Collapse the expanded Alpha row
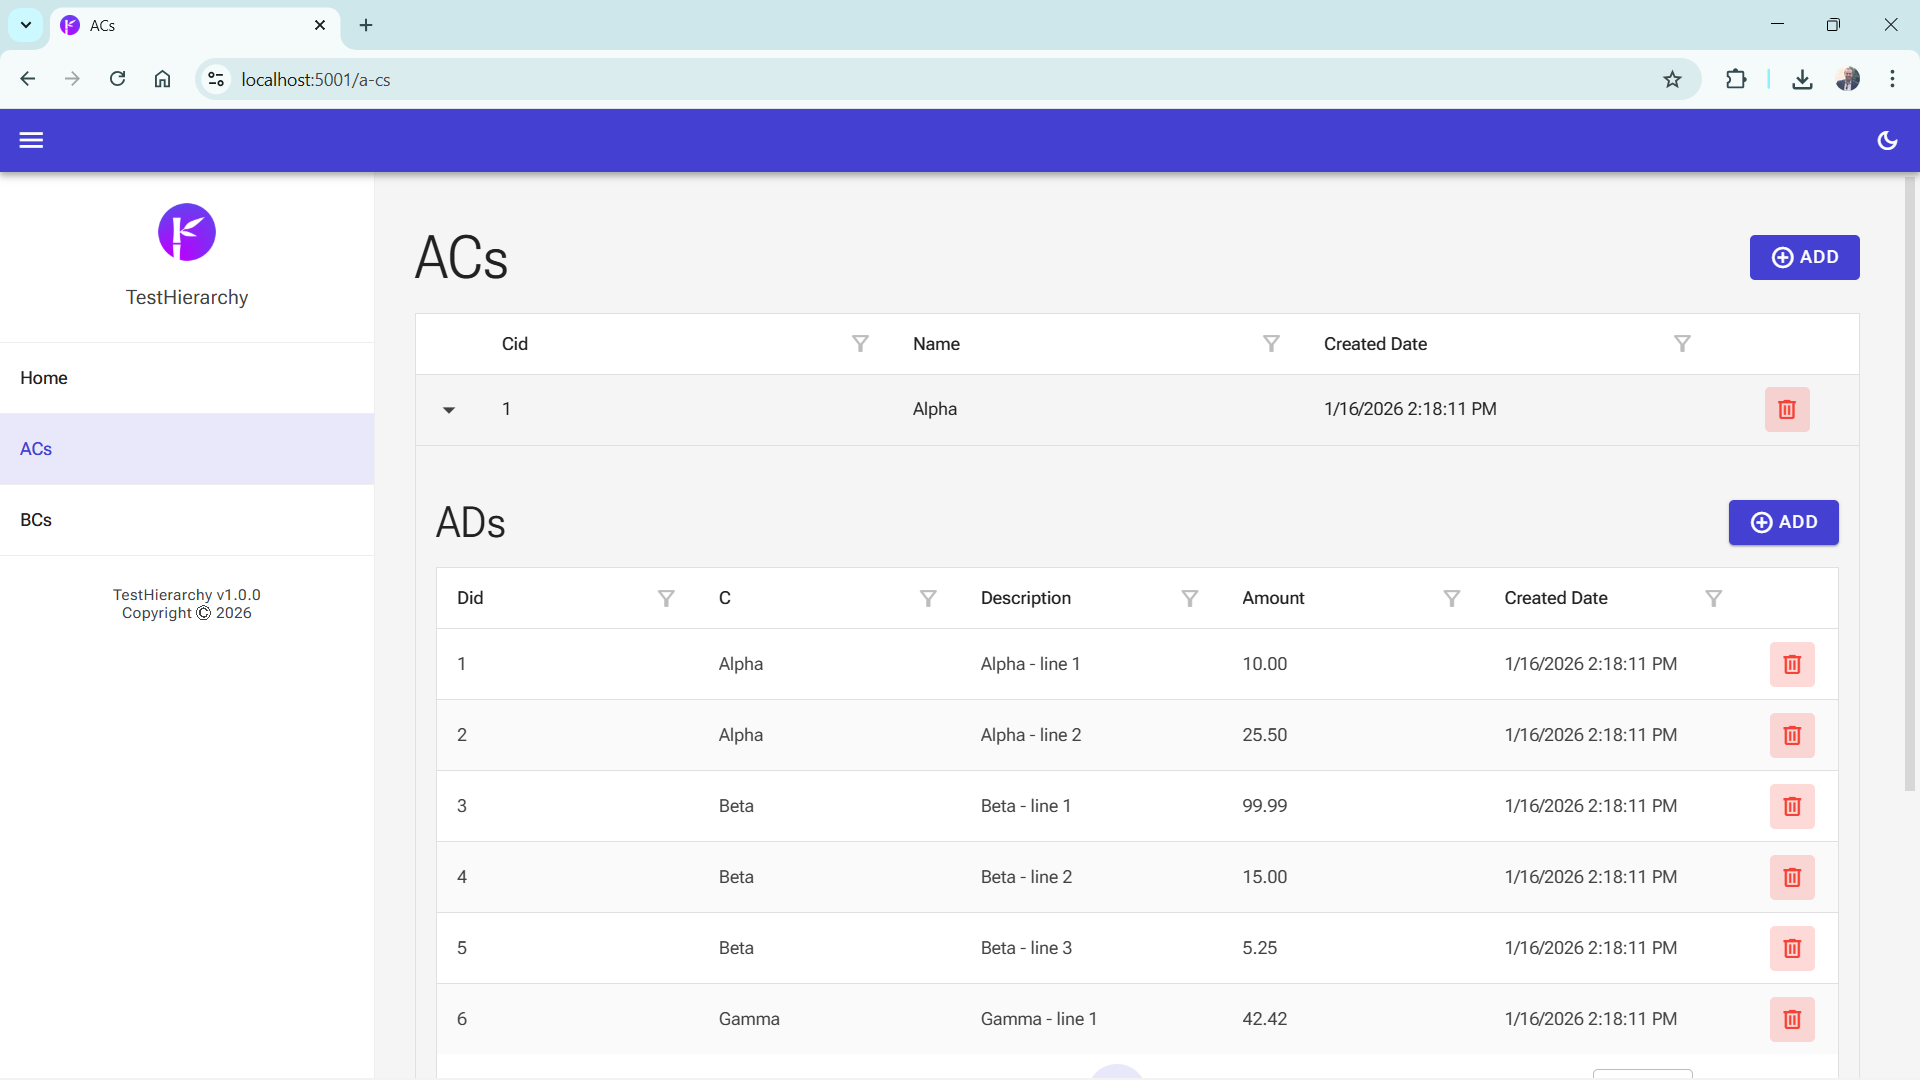The width and height of the screenshot is (1920, 1080). tap(449, 410)
